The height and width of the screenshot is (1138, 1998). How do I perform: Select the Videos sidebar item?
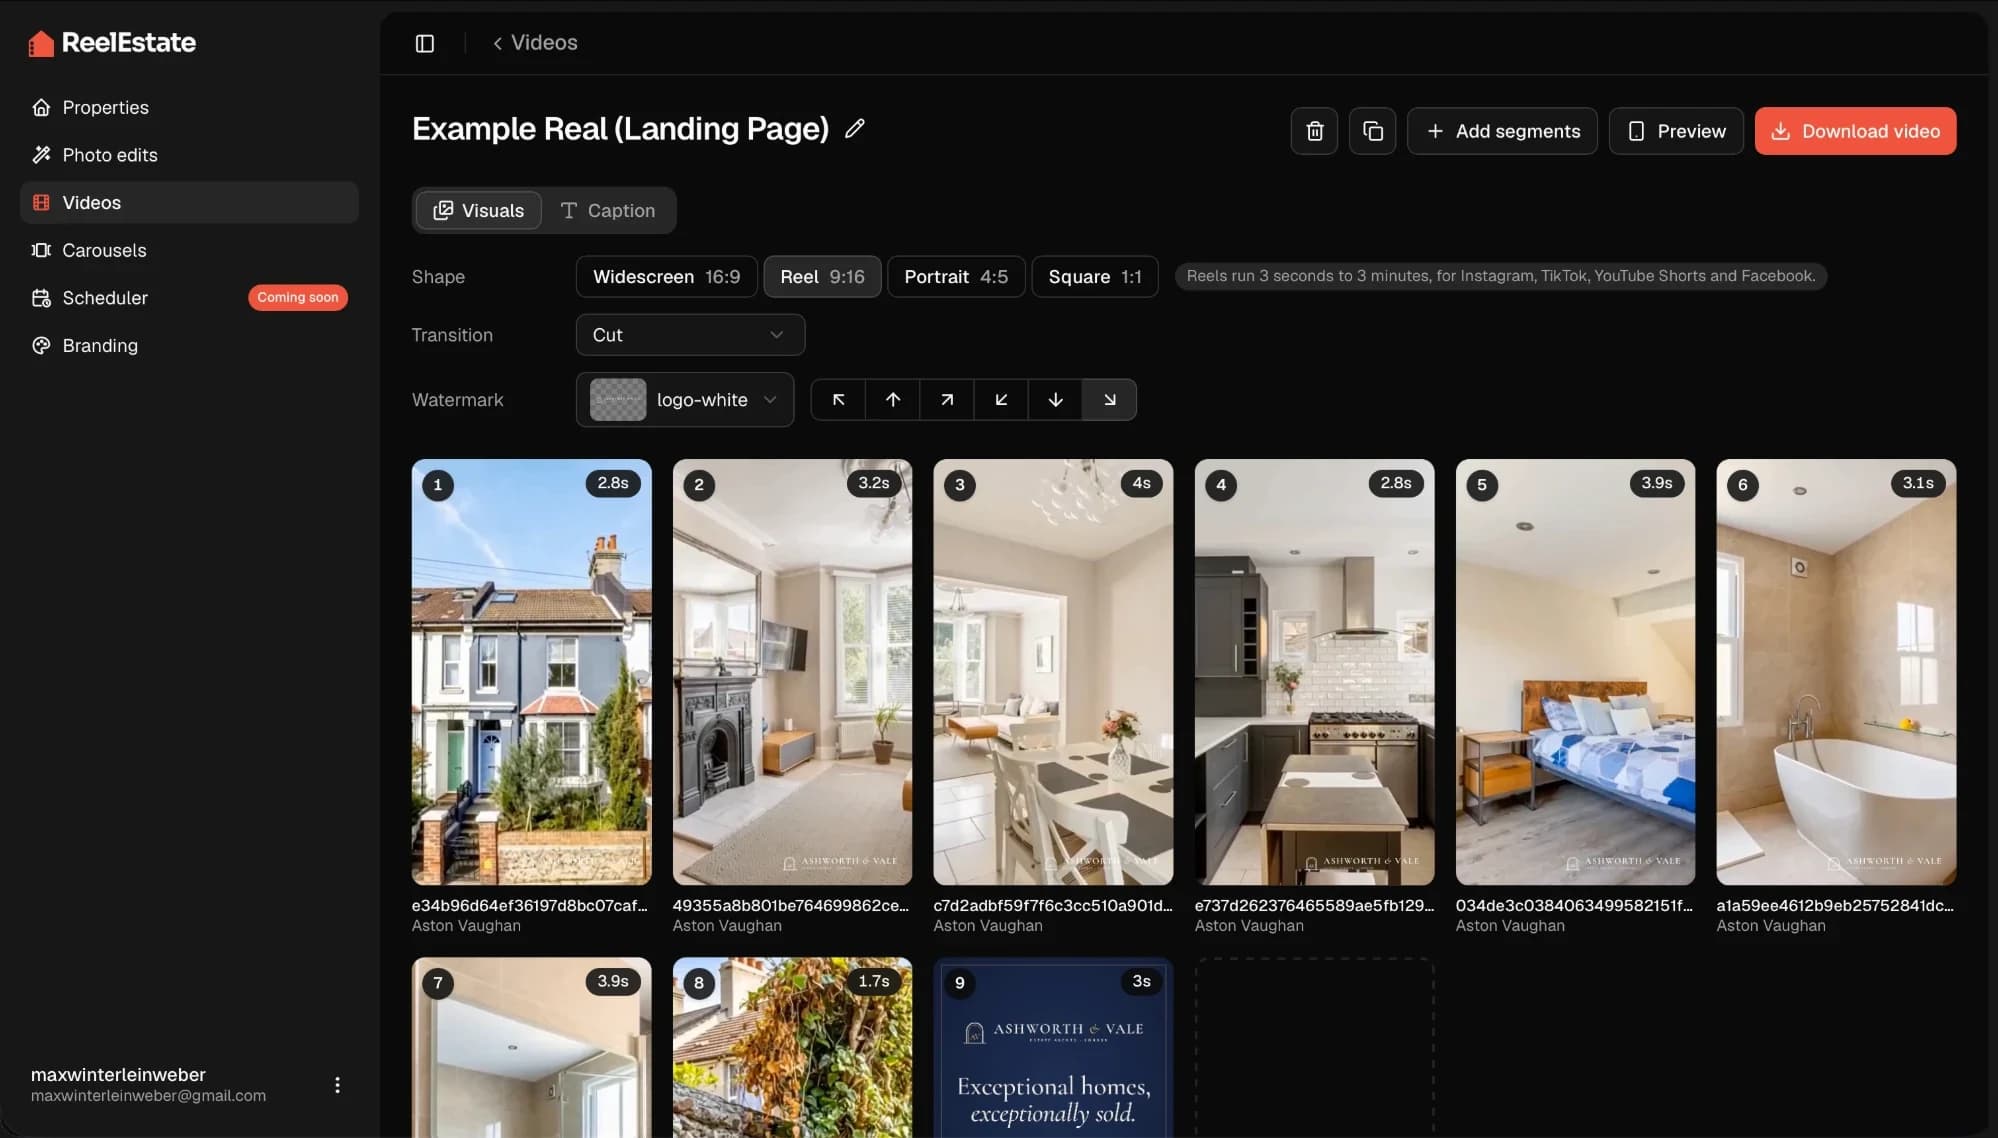pyautogui.click(x=189, y=202)
